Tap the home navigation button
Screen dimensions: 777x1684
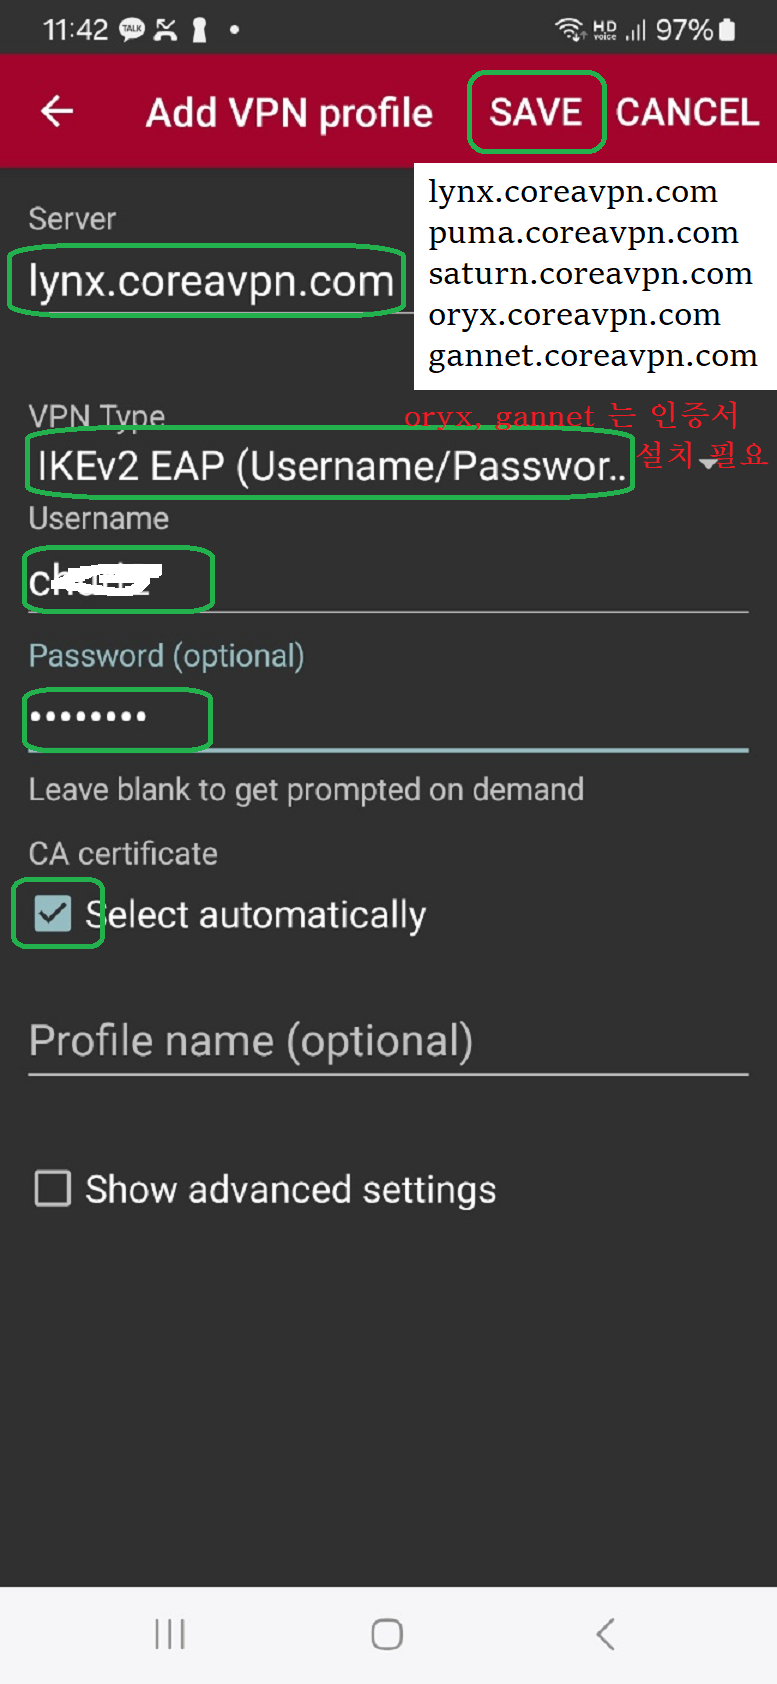click(387, 1634)
